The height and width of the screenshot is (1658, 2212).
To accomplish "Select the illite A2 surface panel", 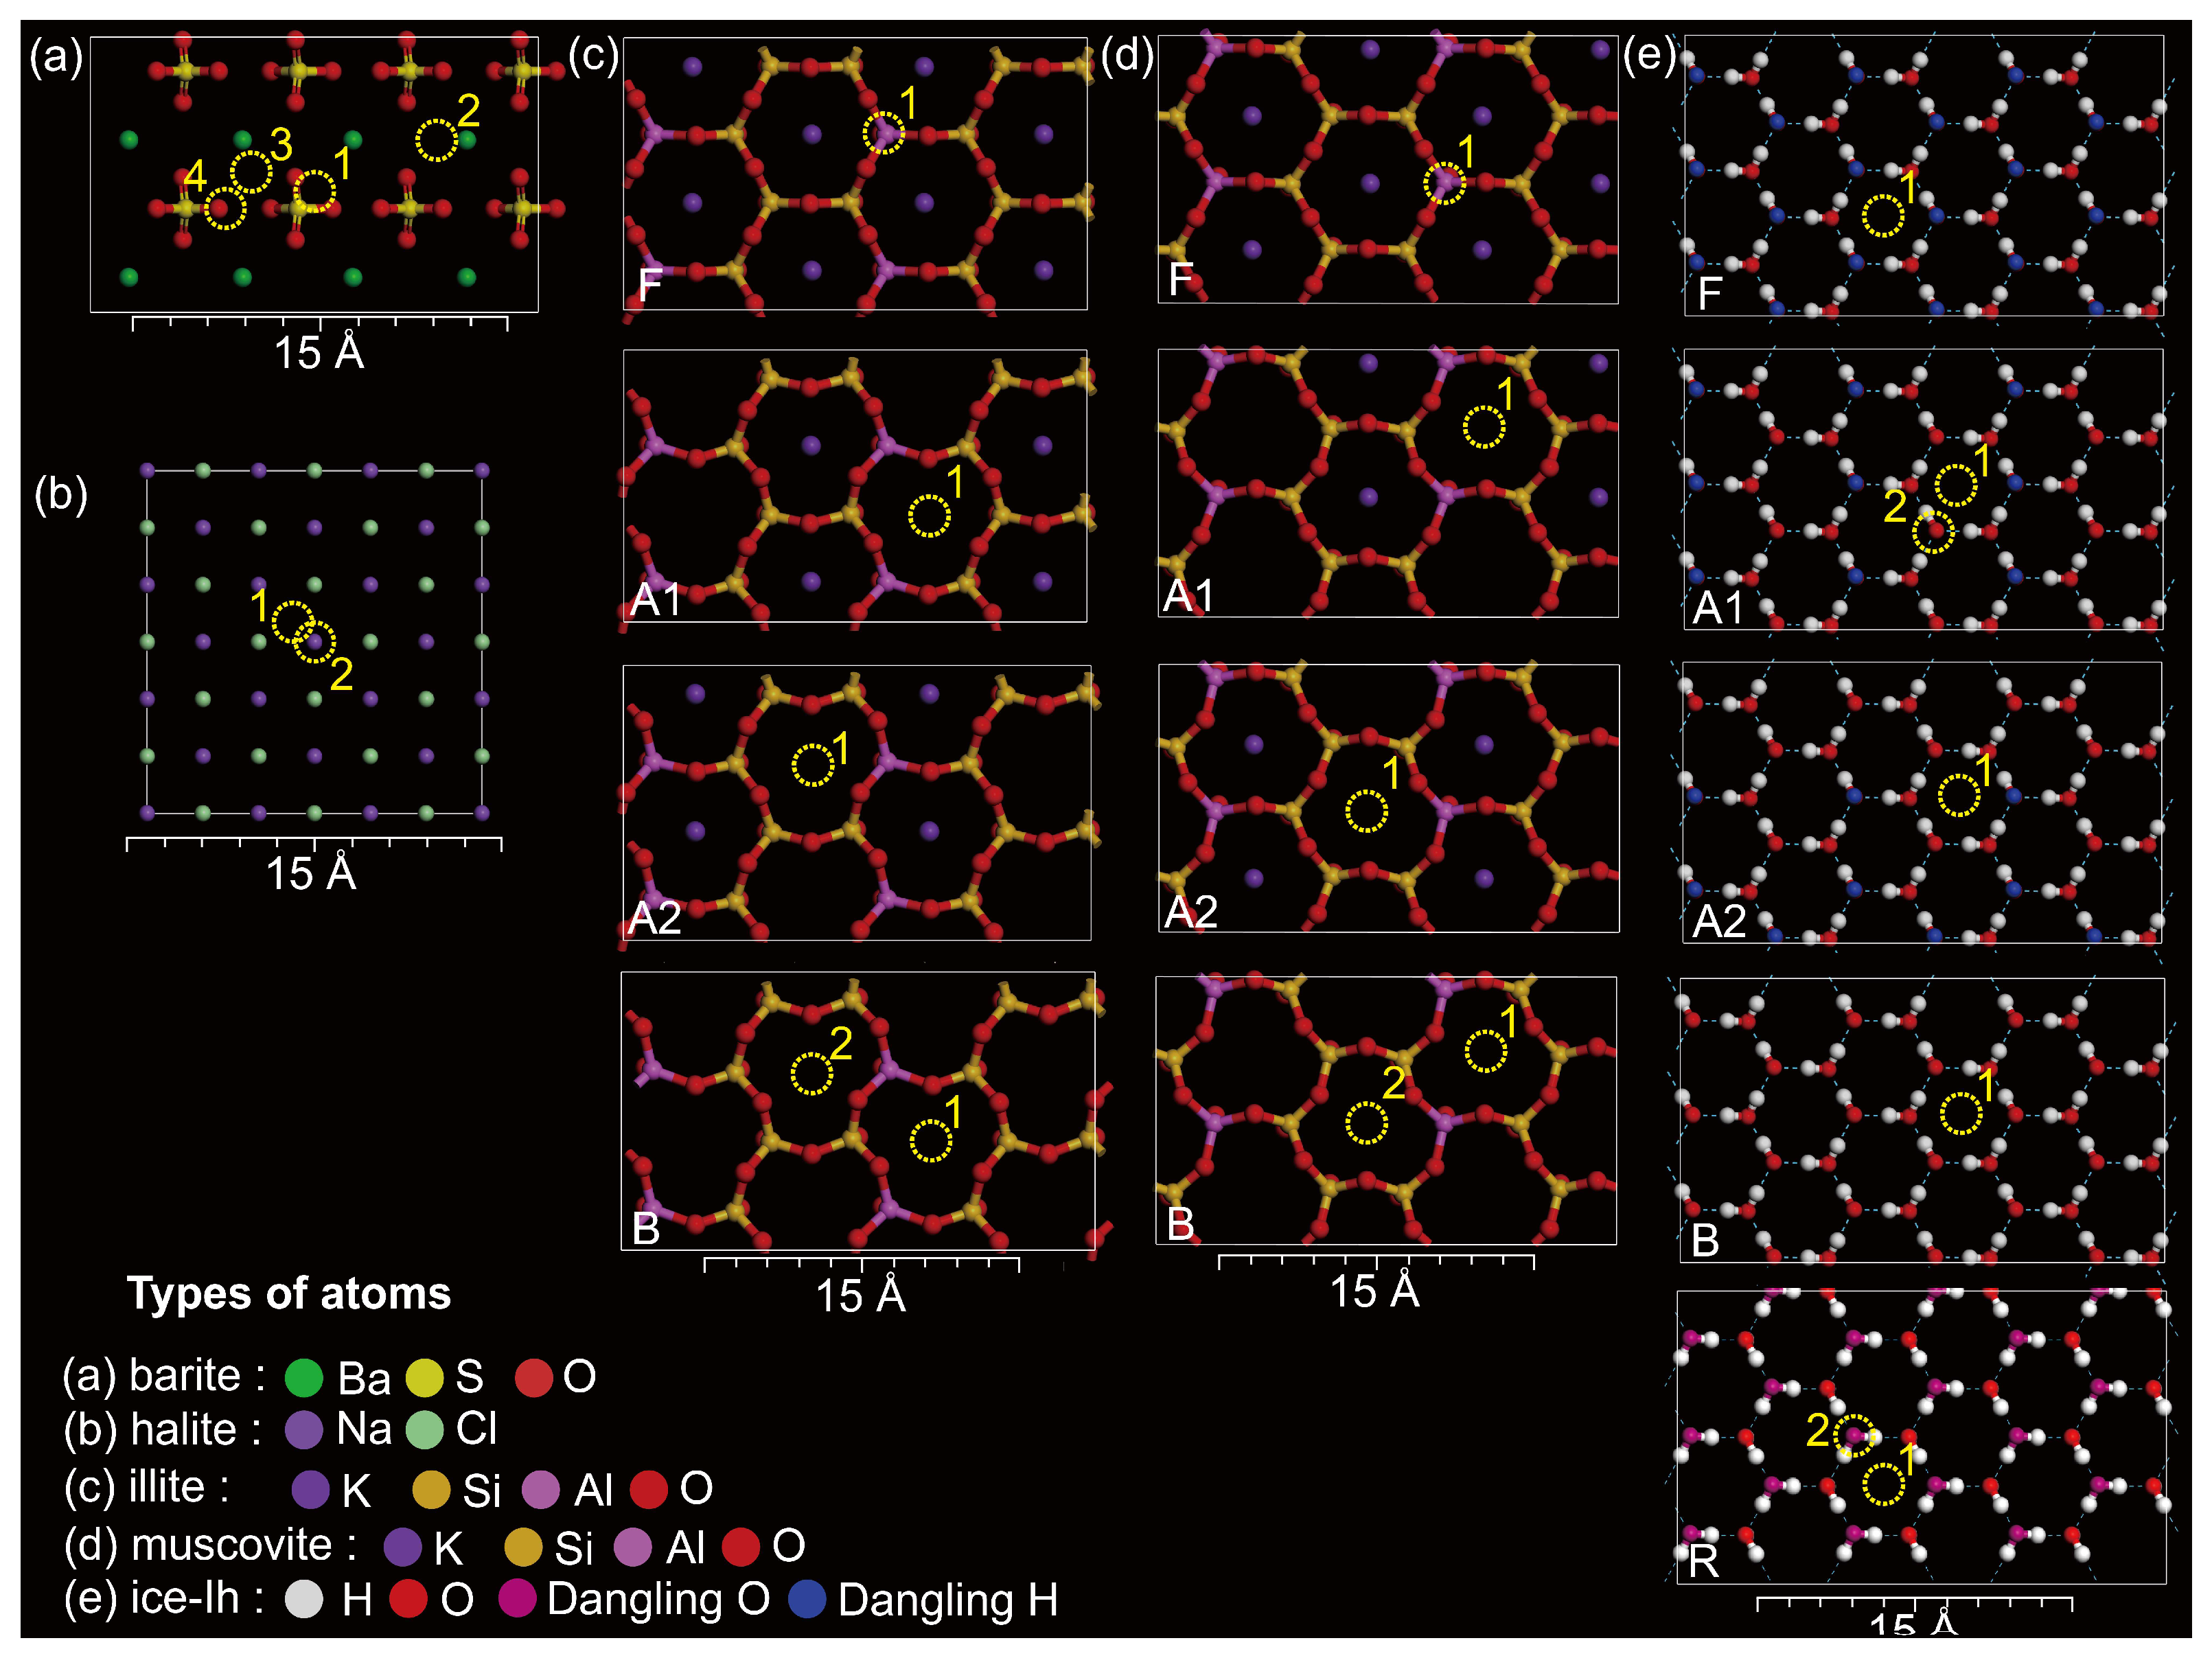I will click(857, 802).
